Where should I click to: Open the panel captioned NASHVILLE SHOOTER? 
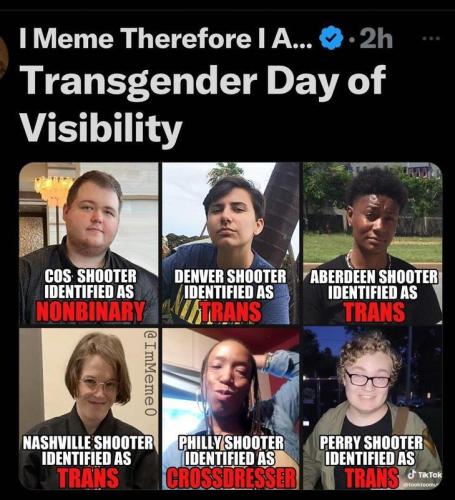point(89,408)
